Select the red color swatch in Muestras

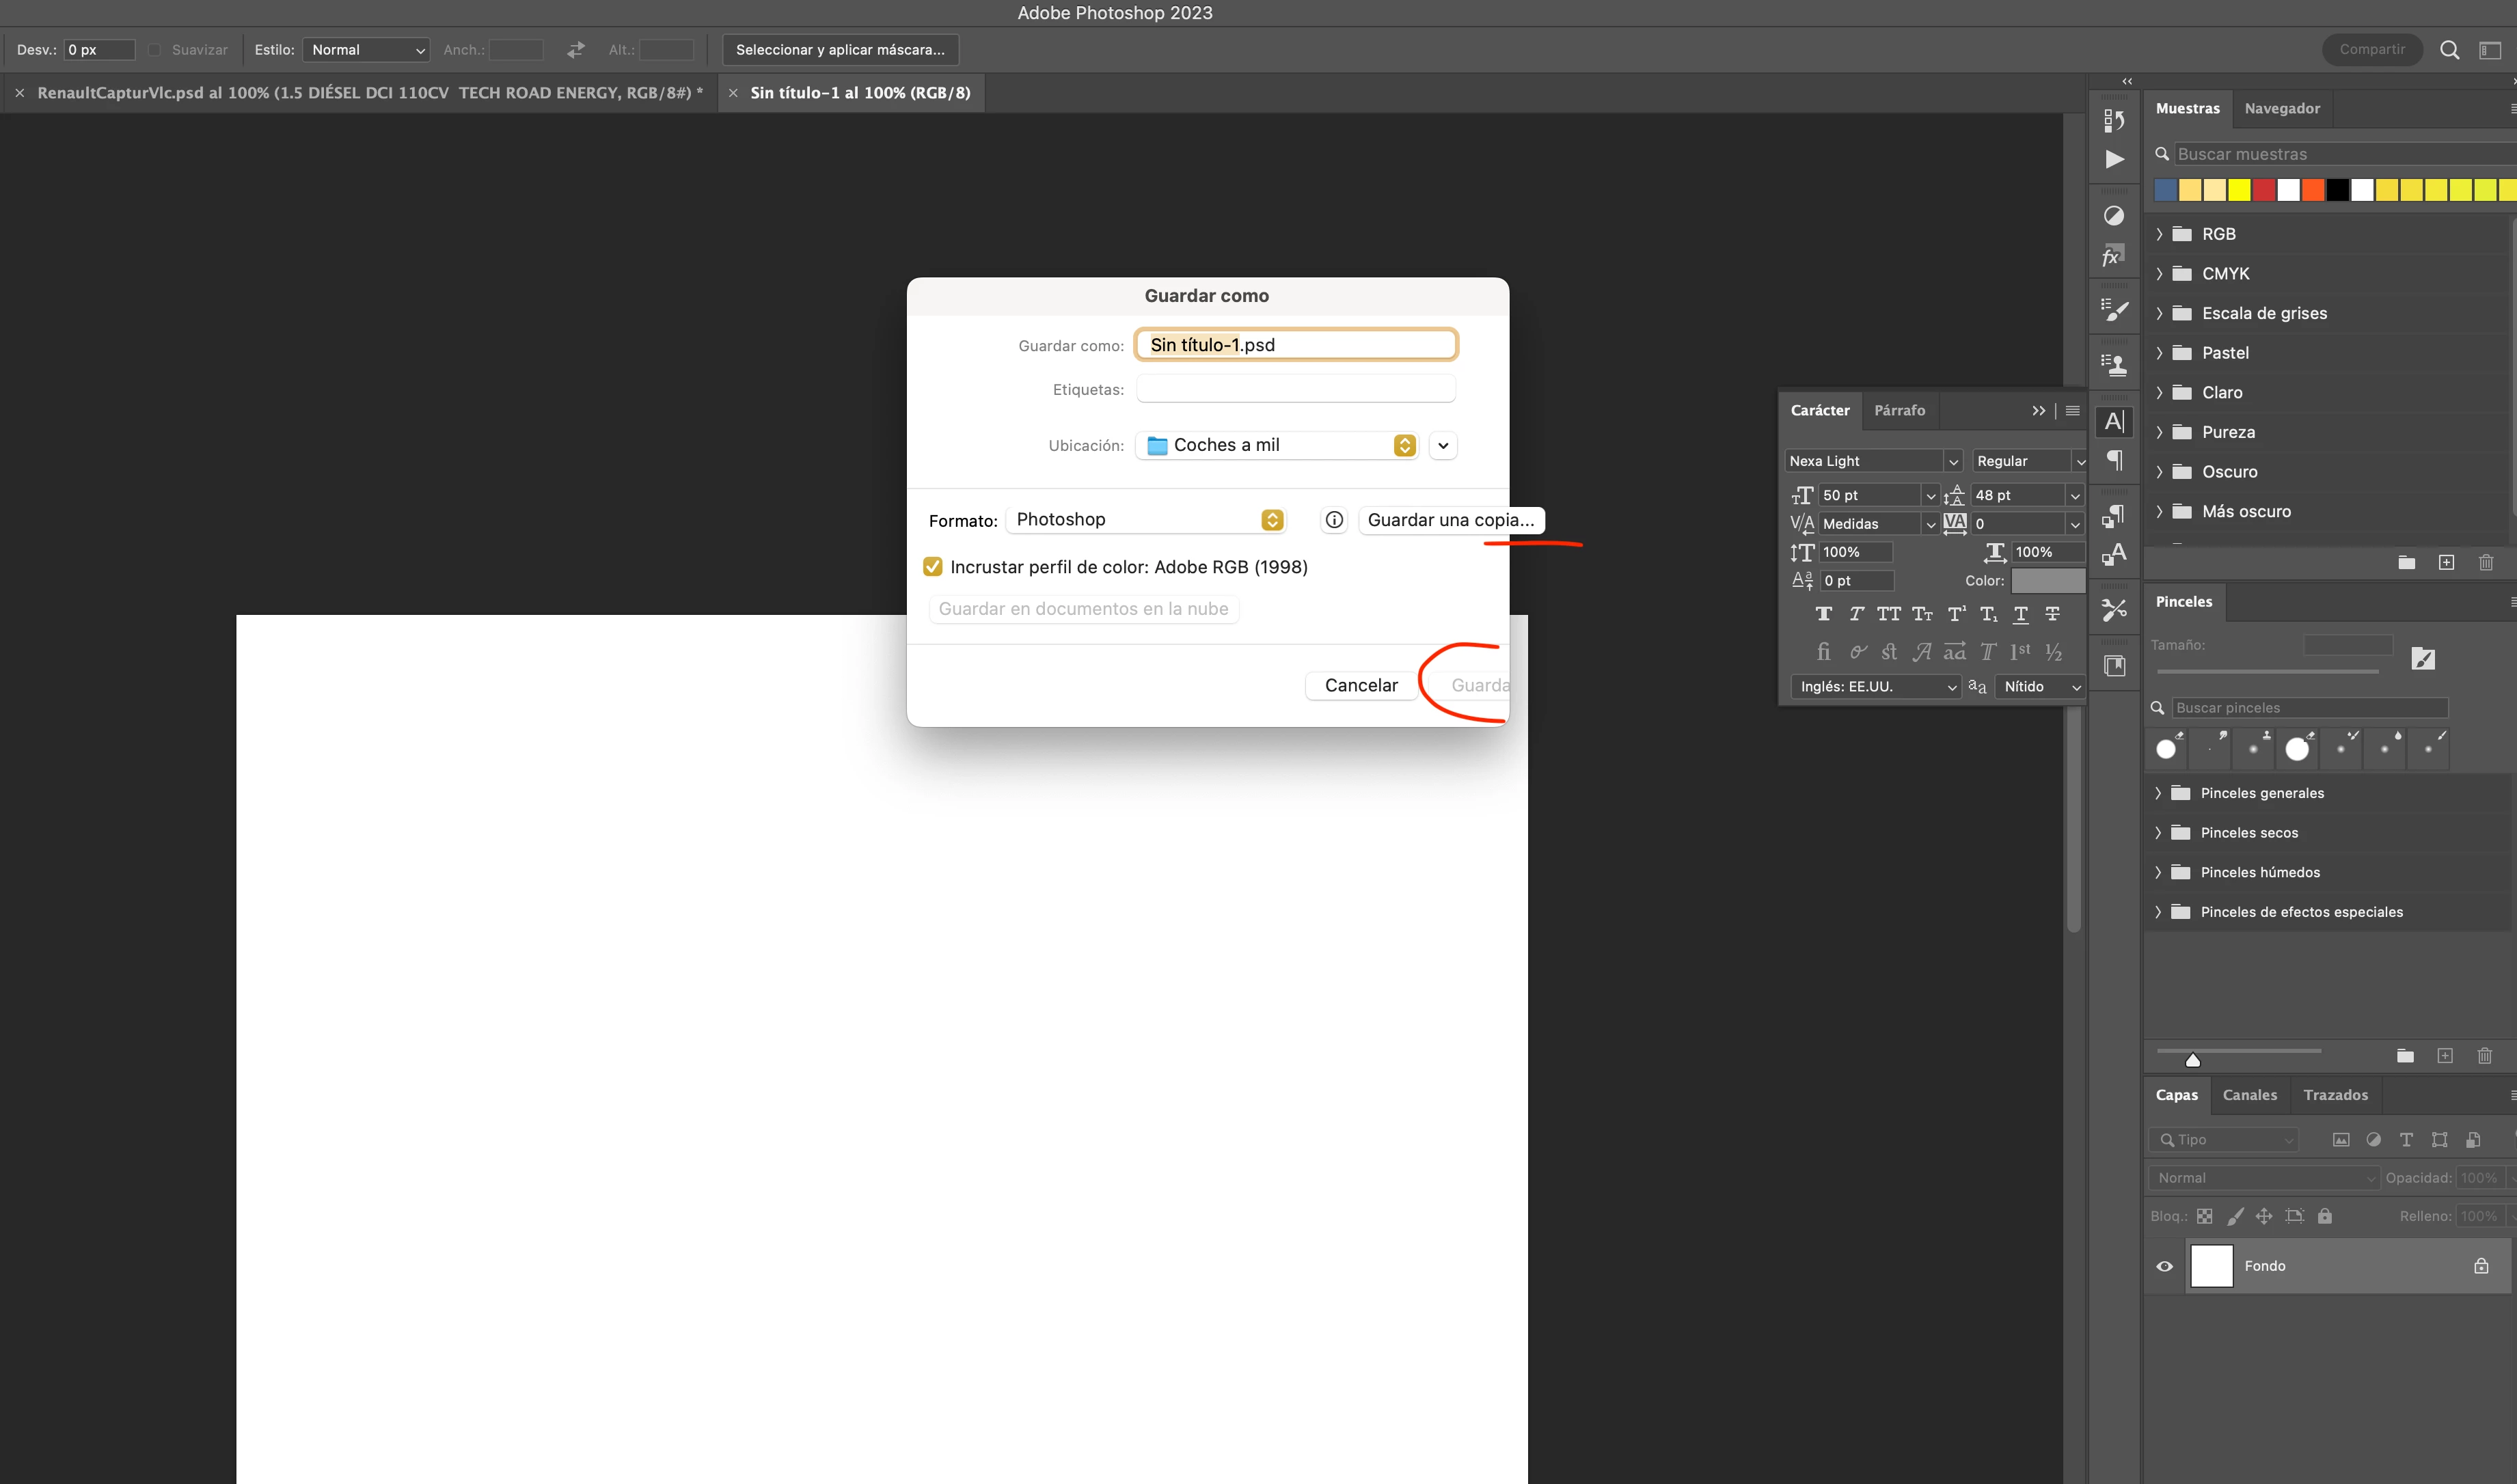point(2263,190)
